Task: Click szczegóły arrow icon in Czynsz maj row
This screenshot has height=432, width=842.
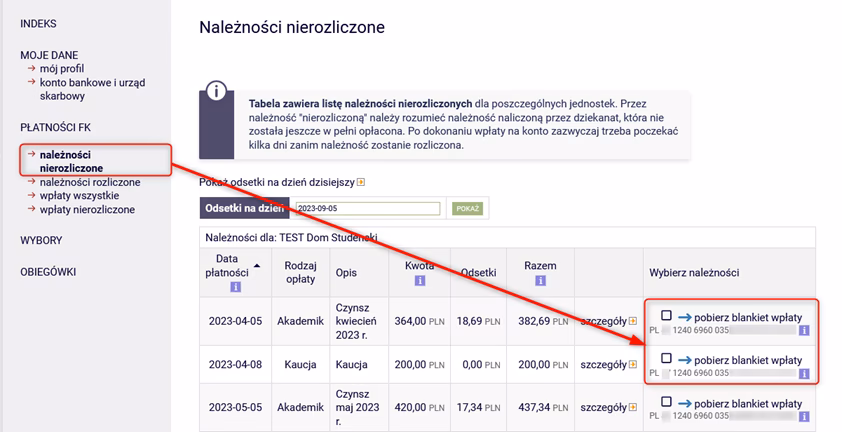Action: (x=633, y=407)
